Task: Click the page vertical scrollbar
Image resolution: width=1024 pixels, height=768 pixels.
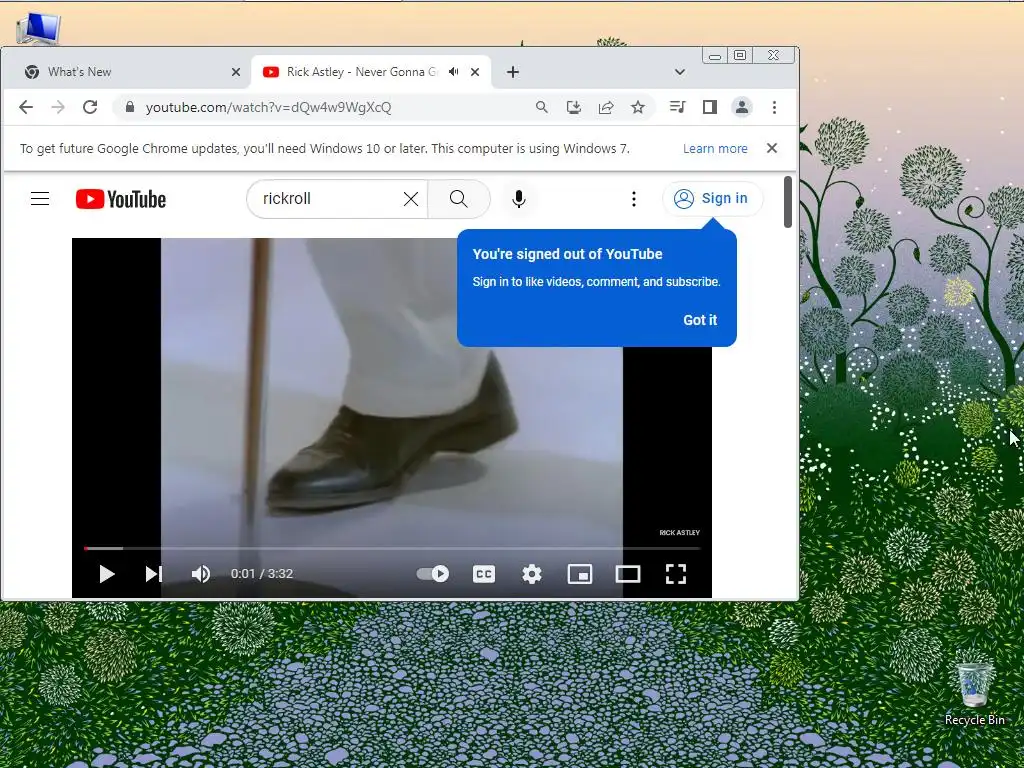Action: [788, 202]
